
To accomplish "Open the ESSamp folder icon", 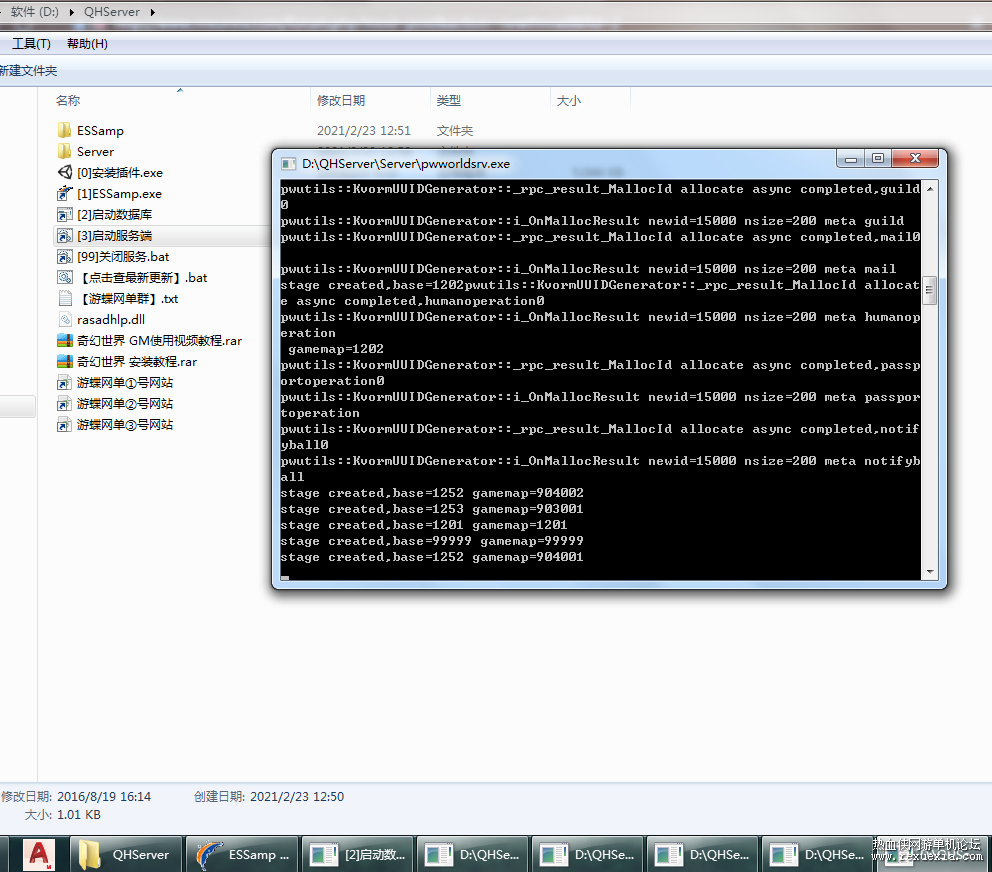I will click(64, 130).
